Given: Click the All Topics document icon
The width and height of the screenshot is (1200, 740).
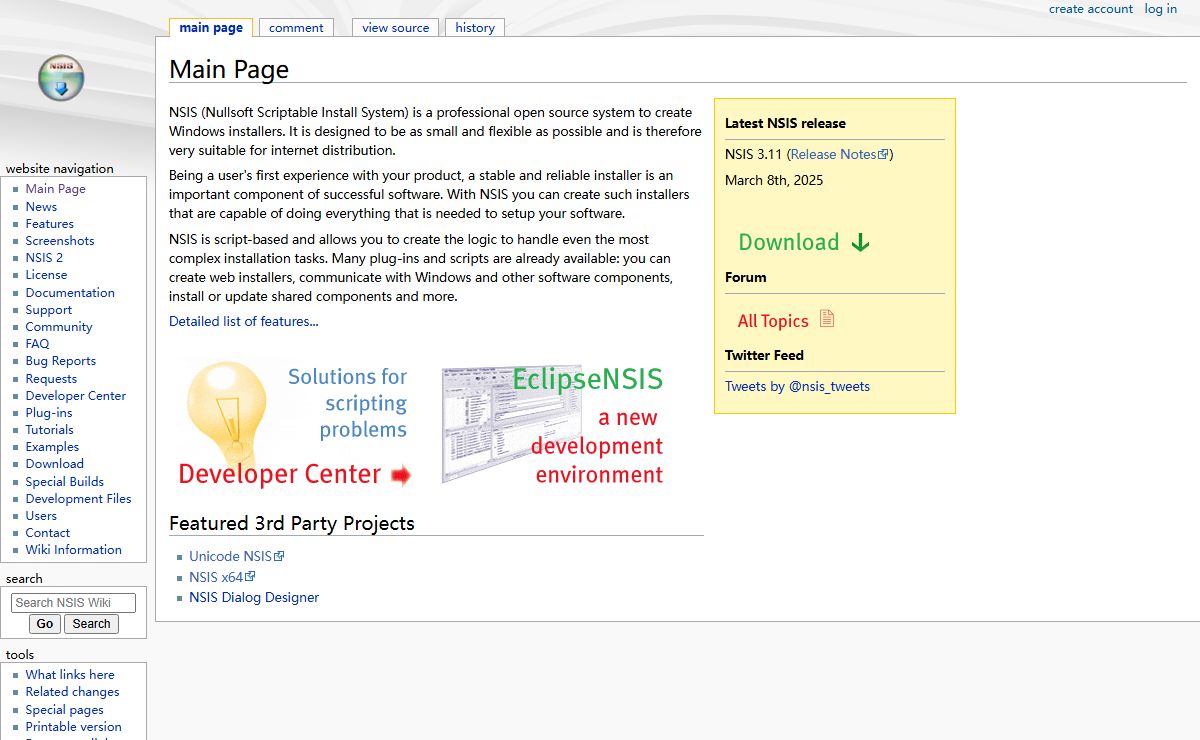Looking at the screenshot, I should point(827,319).
